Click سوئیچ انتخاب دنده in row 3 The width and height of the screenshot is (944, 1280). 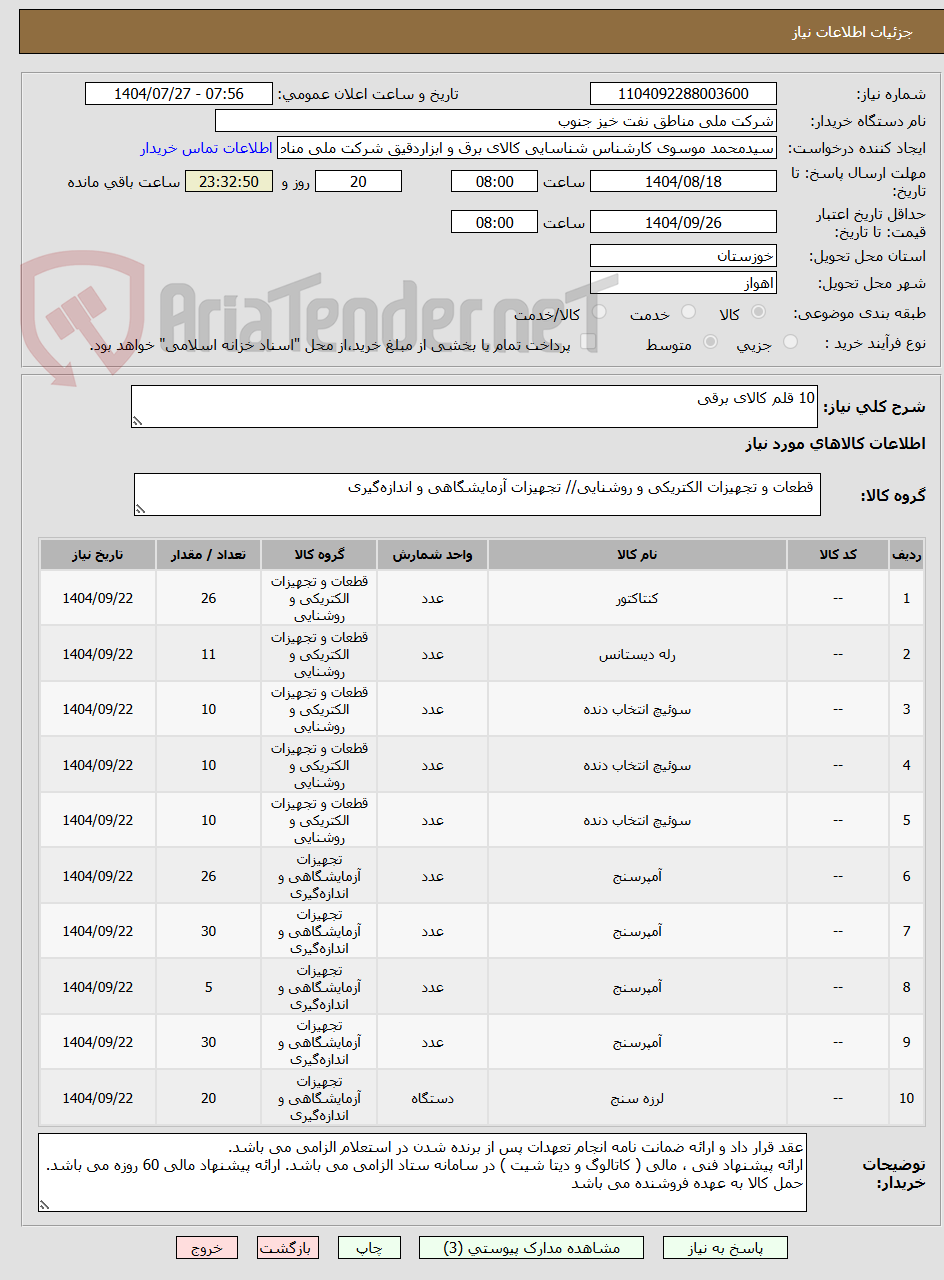637,709
